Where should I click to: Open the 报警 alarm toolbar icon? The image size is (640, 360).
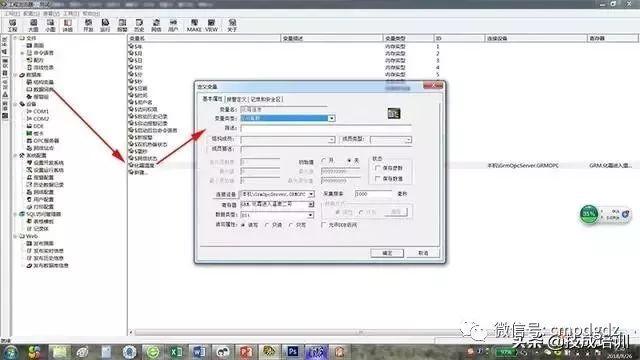(122, 25)
